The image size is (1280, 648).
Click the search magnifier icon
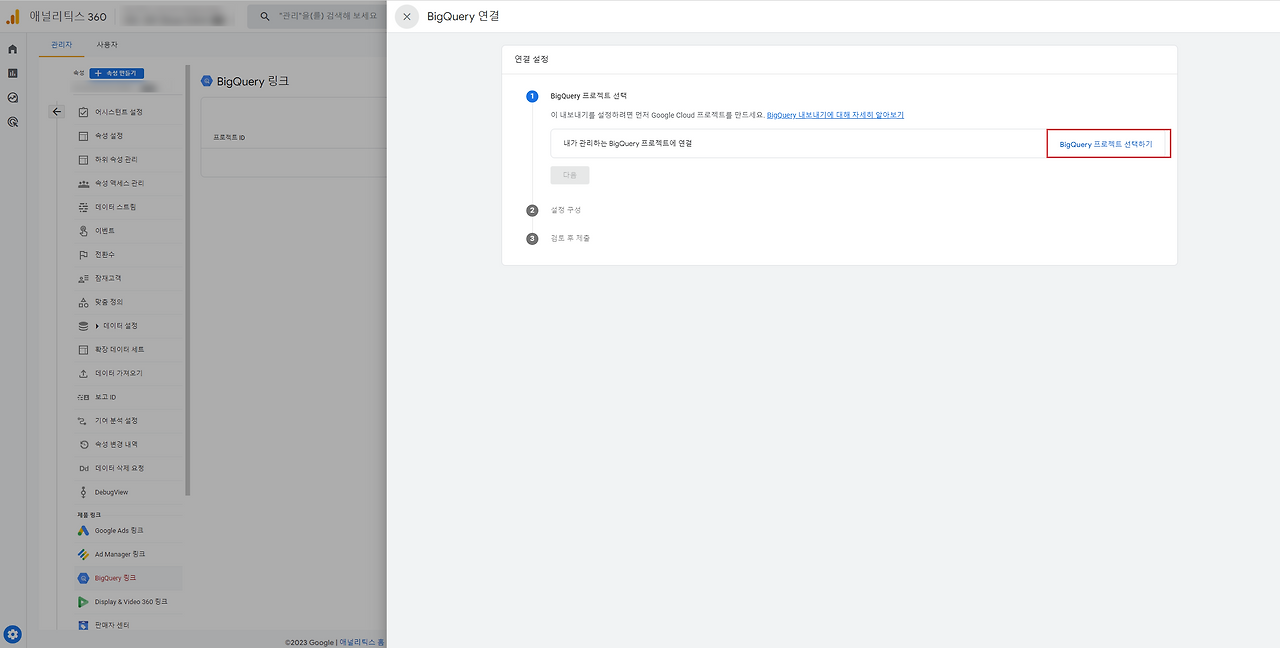265,16
